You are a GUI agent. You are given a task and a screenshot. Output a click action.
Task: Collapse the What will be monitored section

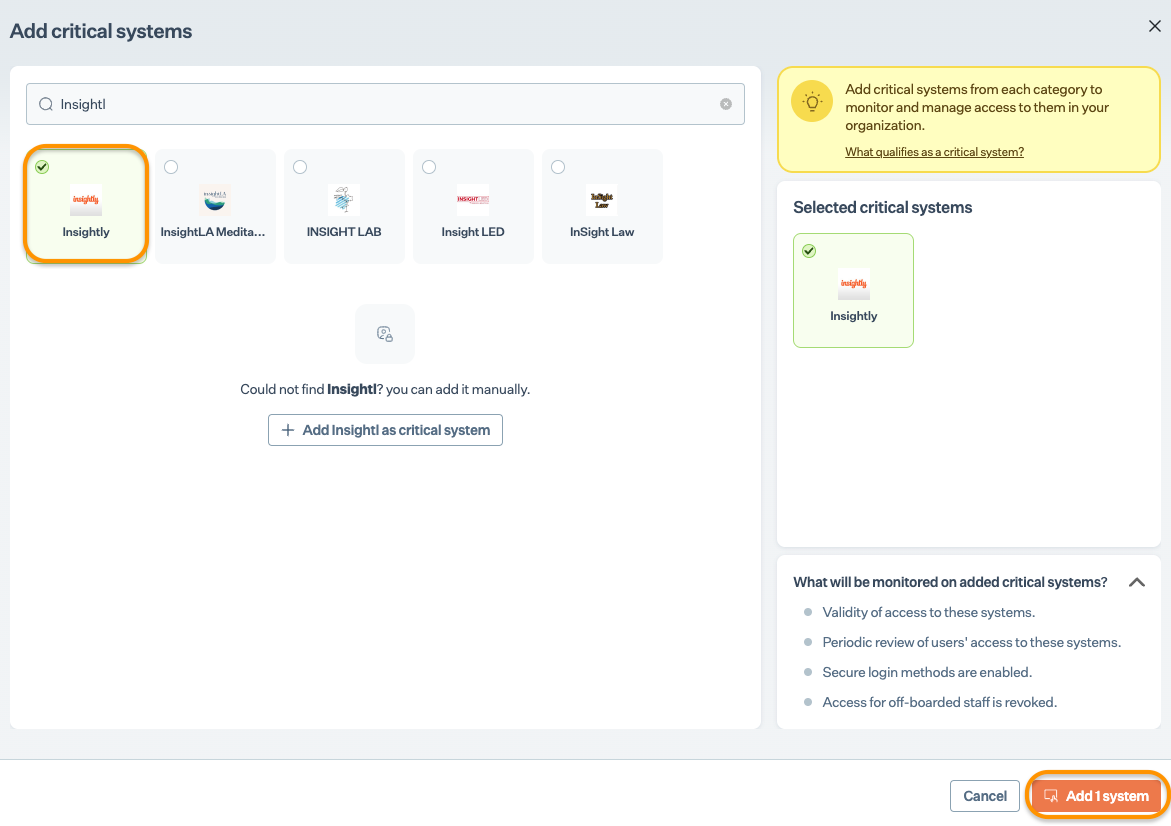click(x=1137, y=583)
